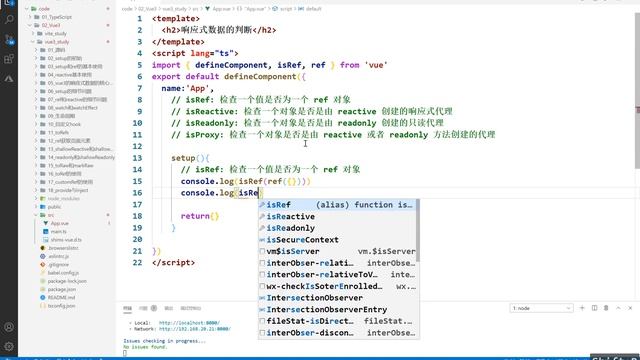The width and height of the screenshot is (640, 360).
Task: Choose the wx-checkIsSoterEnrolled suggestion
Action: point(337,287)
